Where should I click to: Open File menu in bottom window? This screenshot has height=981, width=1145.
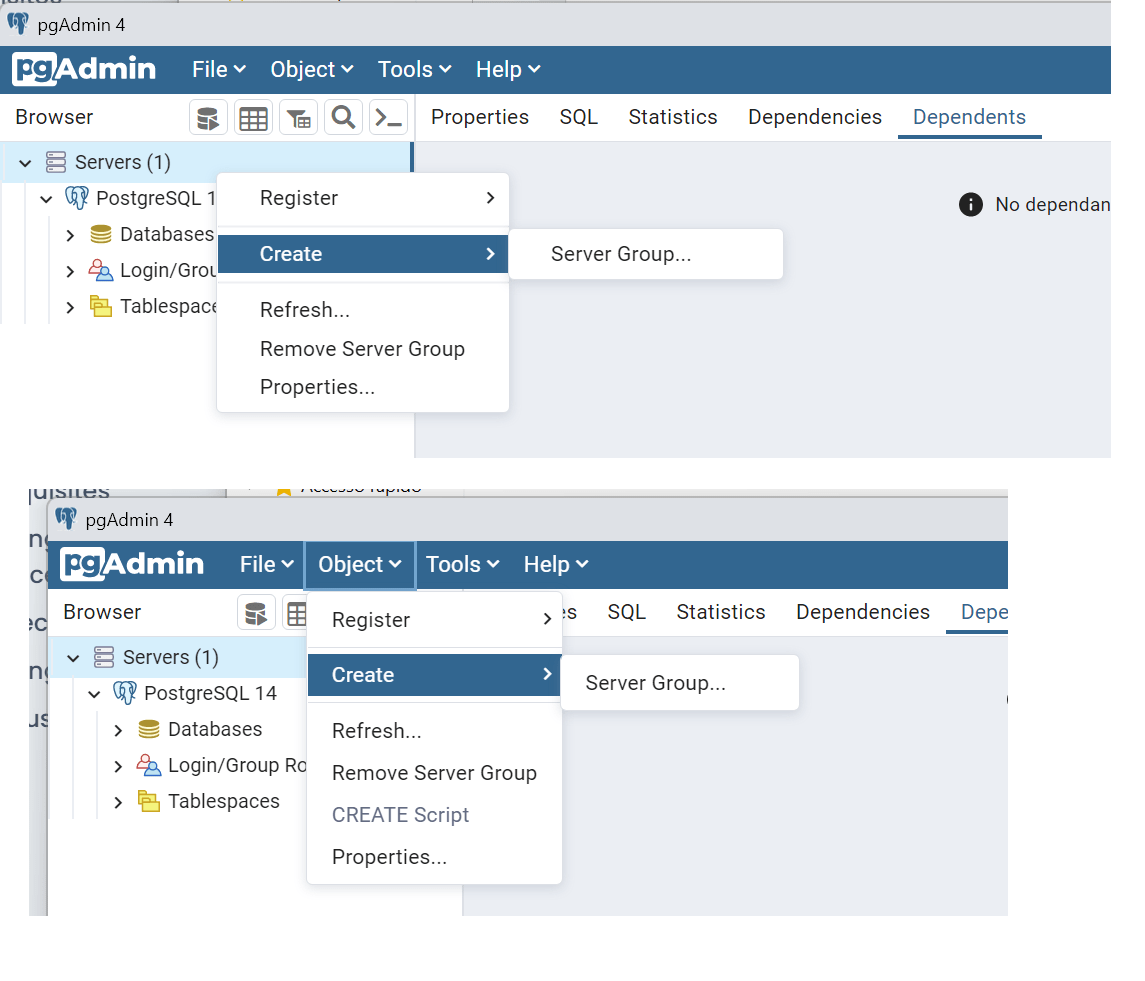pyautogui.click(x=267, y=565)
